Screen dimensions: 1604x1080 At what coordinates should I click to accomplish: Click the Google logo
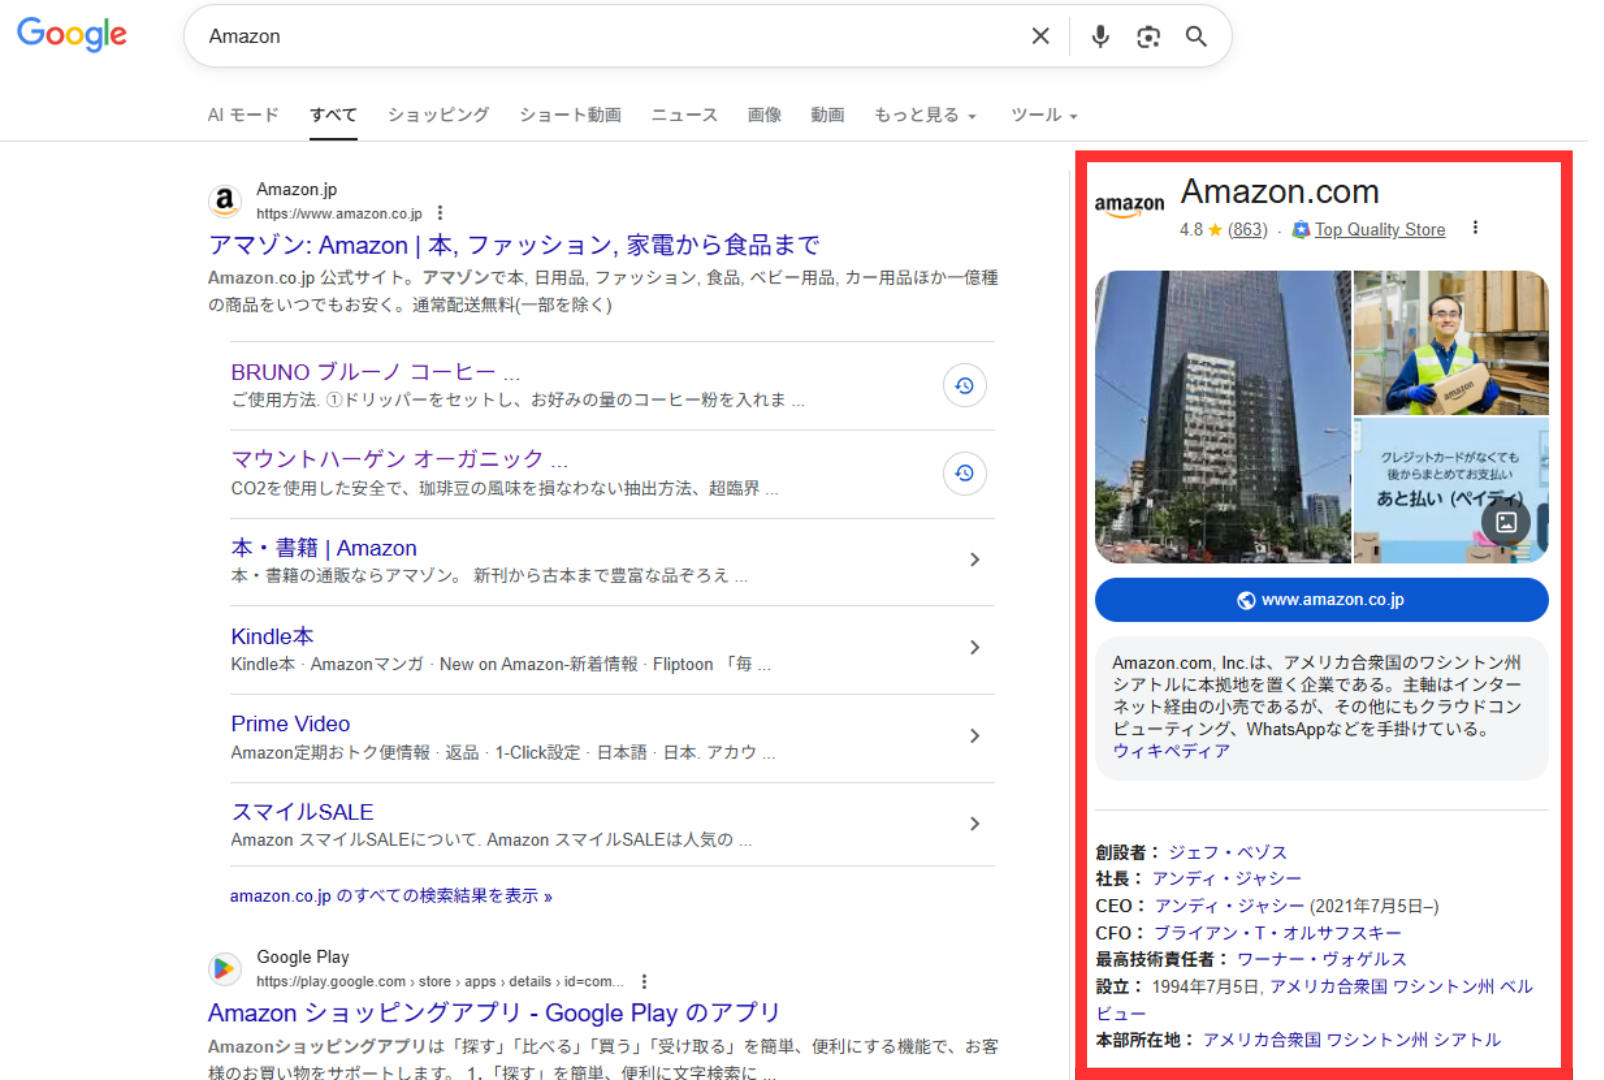(x=71, y=35)
